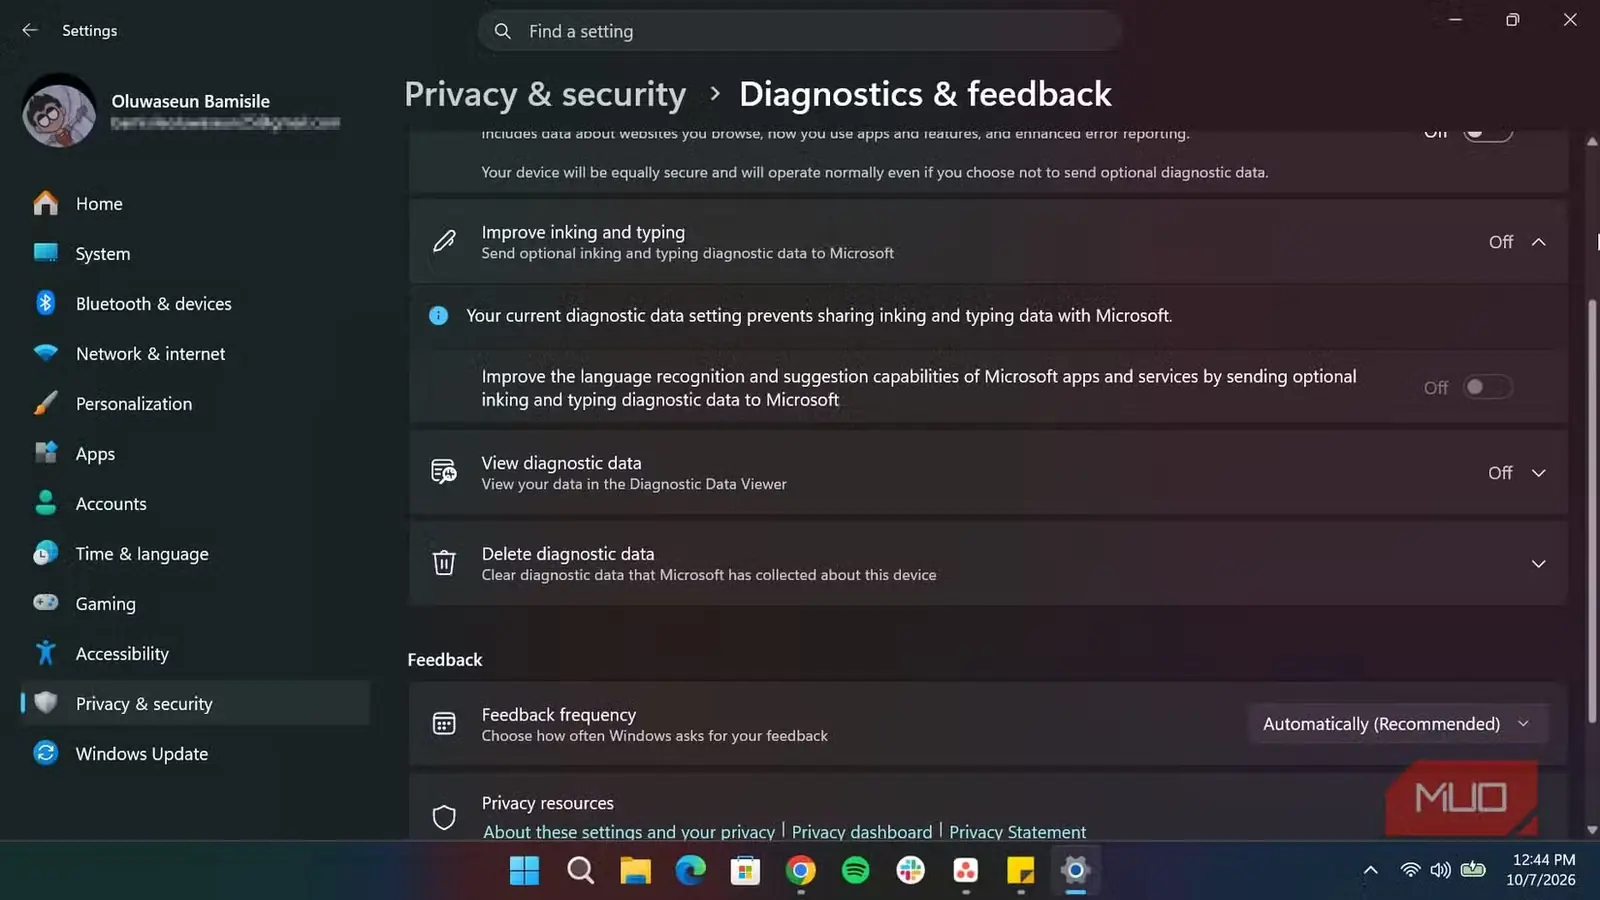
Task: Open the Windows Start menu icon
Action: coord(524,871)
